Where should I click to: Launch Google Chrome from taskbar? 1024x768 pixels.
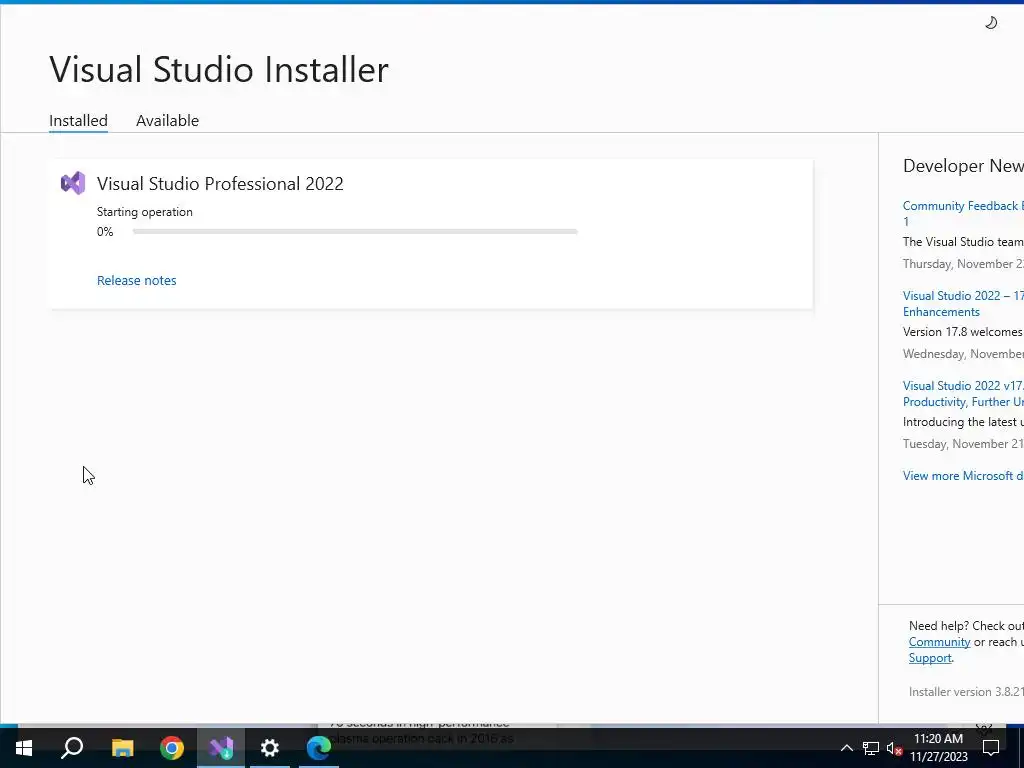(172, 748)
